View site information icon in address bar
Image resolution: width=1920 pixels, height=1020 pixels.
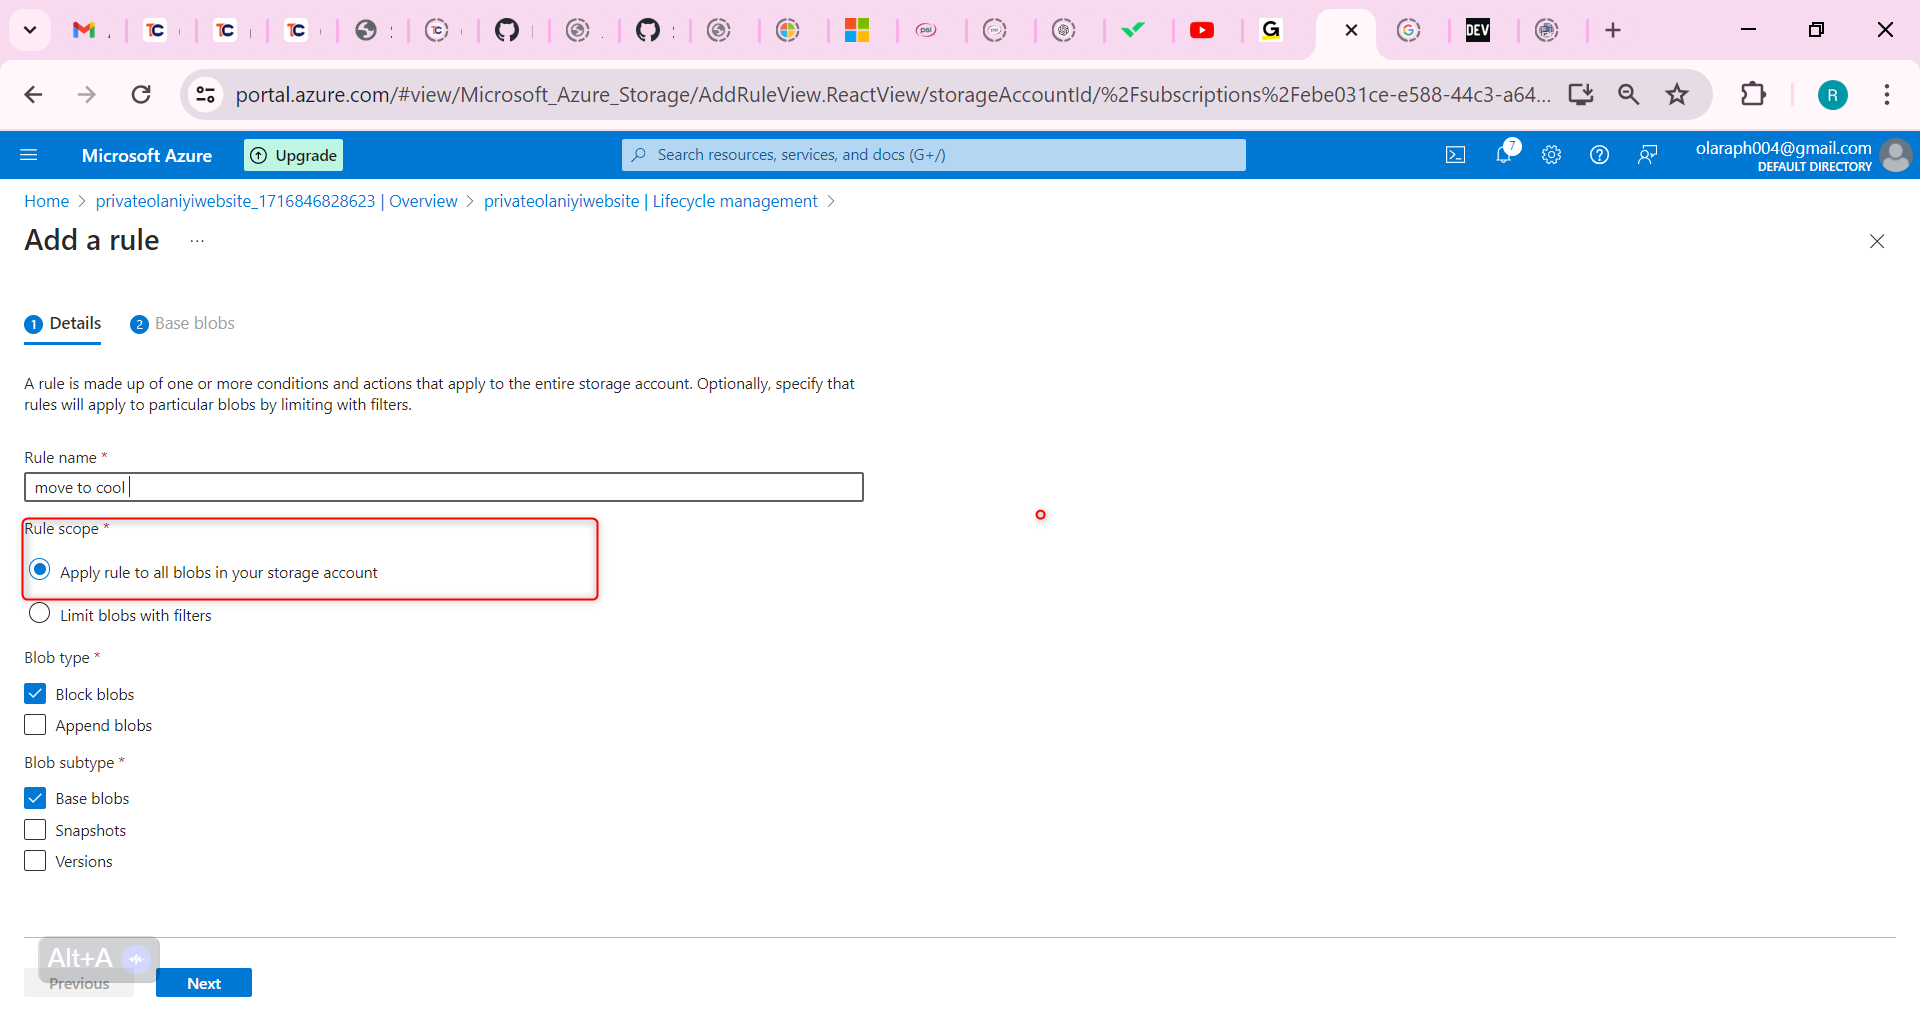click(205, 95)
